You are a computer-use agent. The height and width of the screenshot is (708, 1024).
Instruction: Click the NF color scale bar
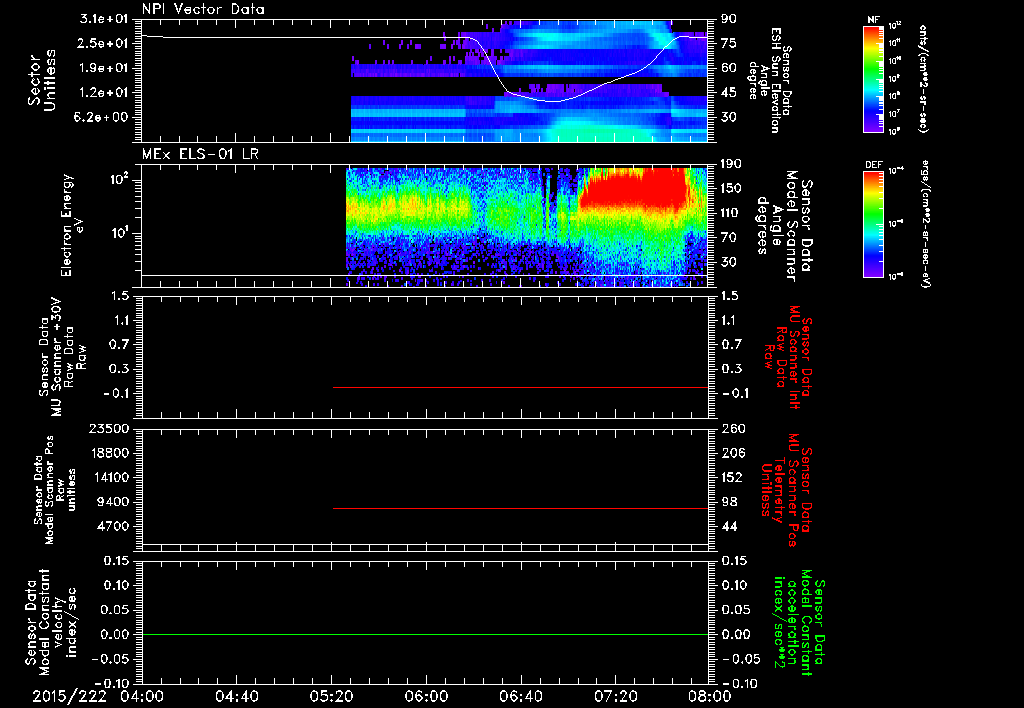coord(874,78)
